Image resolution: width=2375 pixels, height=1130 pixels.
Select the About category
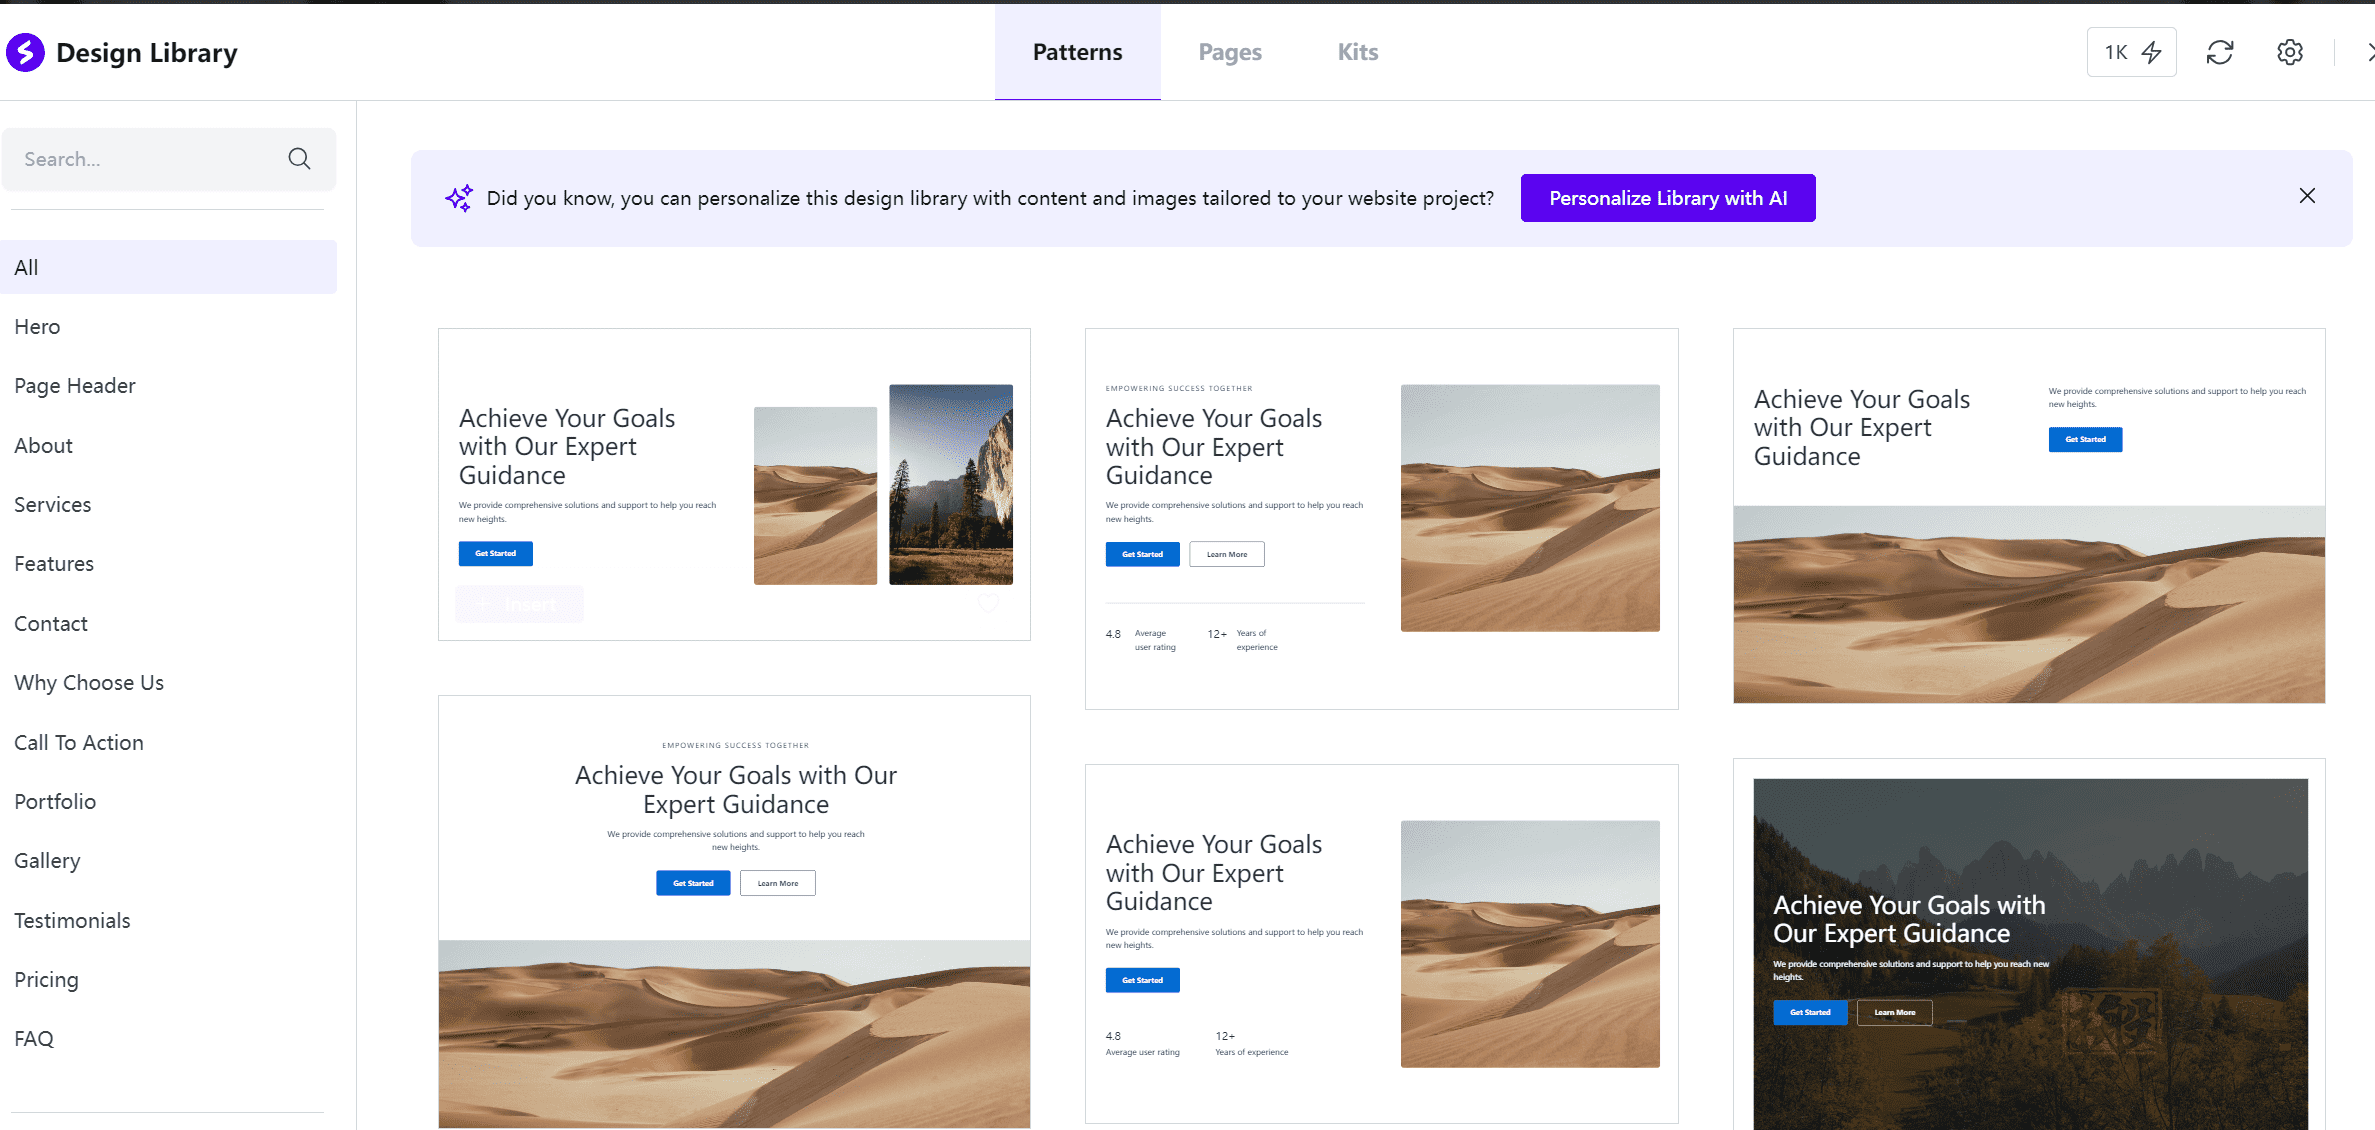click(x=168, y=446)
